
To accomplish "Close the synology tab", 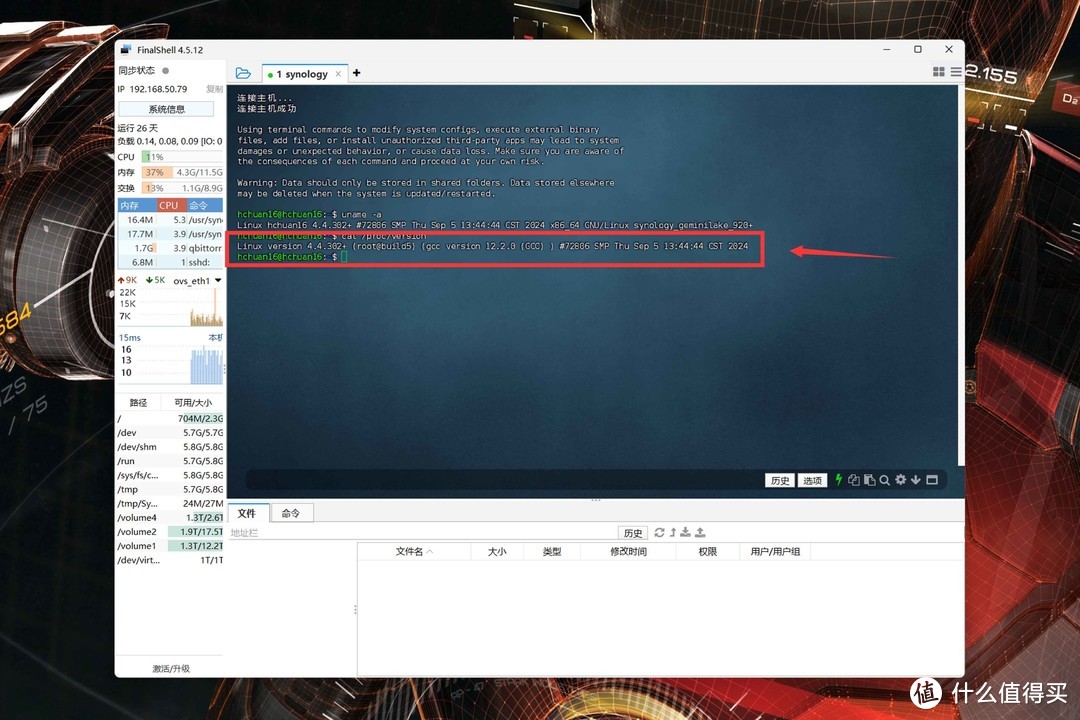I will tap(338, 74).
